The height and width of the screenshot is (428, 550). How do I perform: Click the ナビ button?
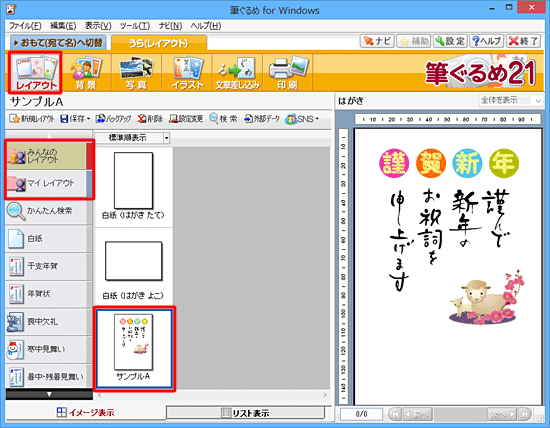(x=377, y=41)
